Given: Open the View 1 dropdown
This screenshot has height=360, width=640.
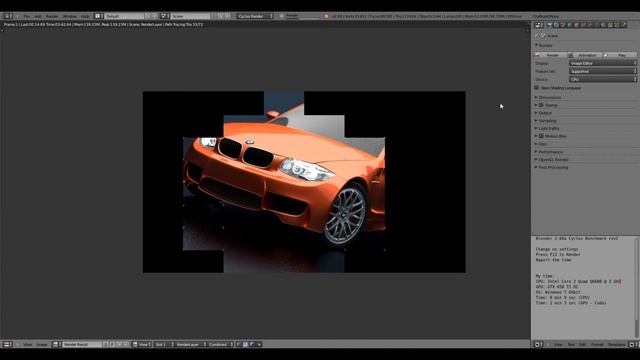Looking at the screenshot, I should pyautogui.click(x=142, y=344).
